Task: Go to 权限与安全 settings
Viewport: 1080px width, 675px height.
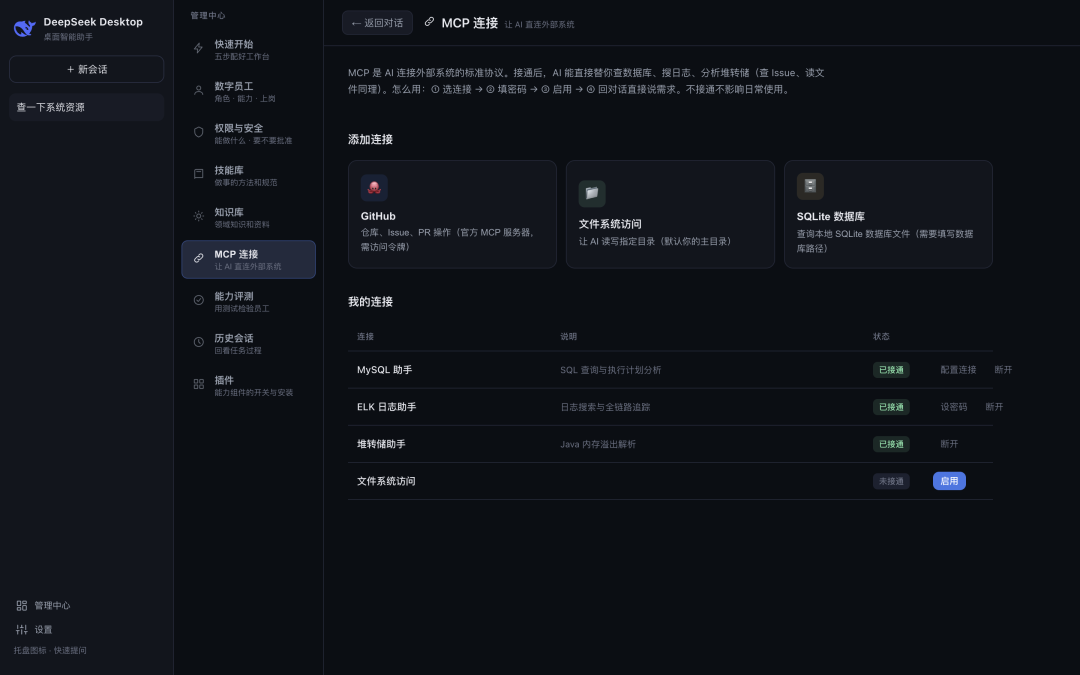Action: 249,134
